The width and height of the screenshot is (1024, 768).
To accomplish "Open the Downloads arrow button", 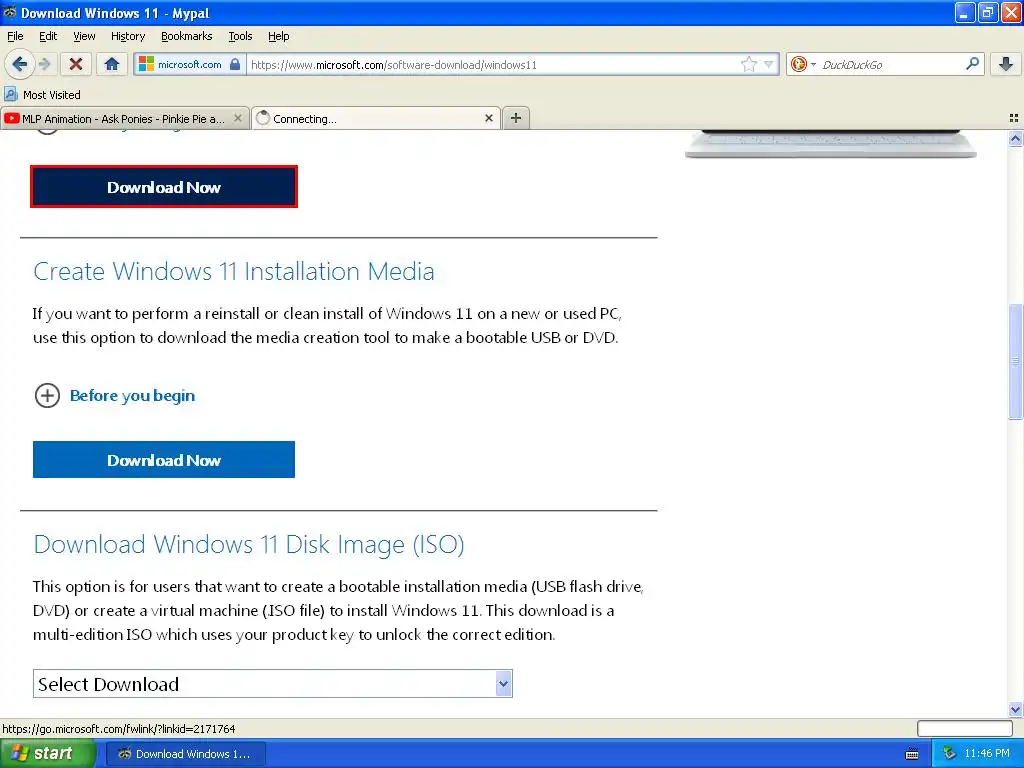I will tap(1006, 64).
